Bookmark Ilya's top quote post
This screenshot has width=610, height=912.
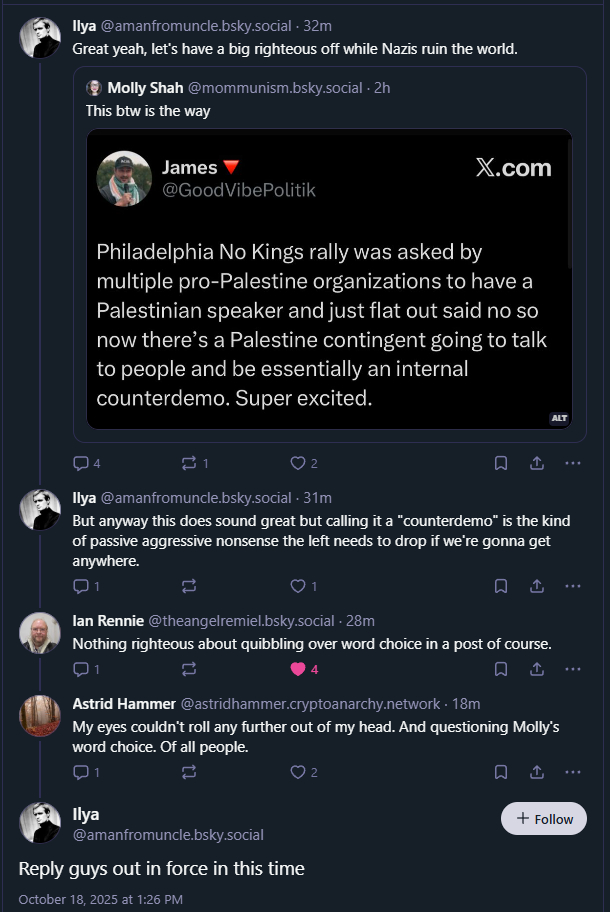coord(501,463)
